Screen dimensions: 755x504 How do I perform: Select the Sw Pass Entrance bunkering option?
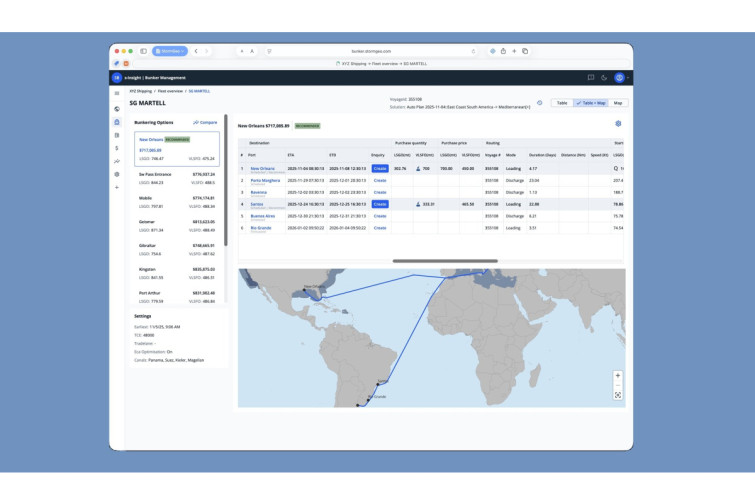point(177,179)
